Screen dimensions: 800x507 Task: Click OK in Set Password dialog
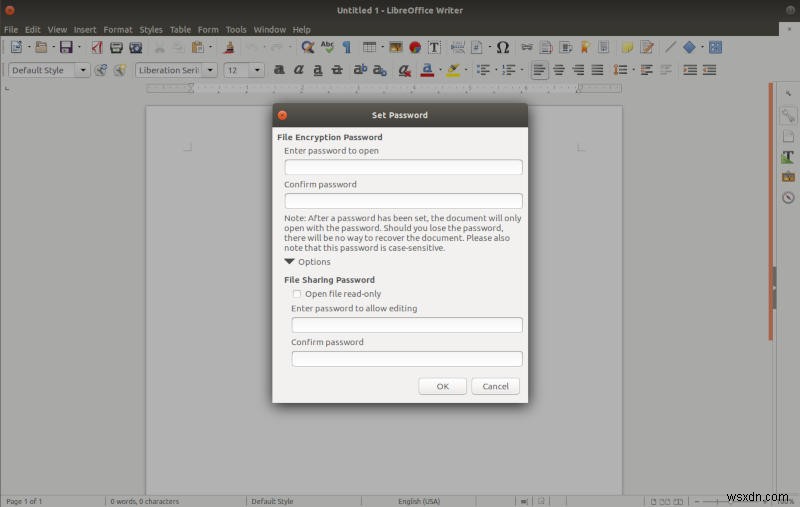(442, 386)
